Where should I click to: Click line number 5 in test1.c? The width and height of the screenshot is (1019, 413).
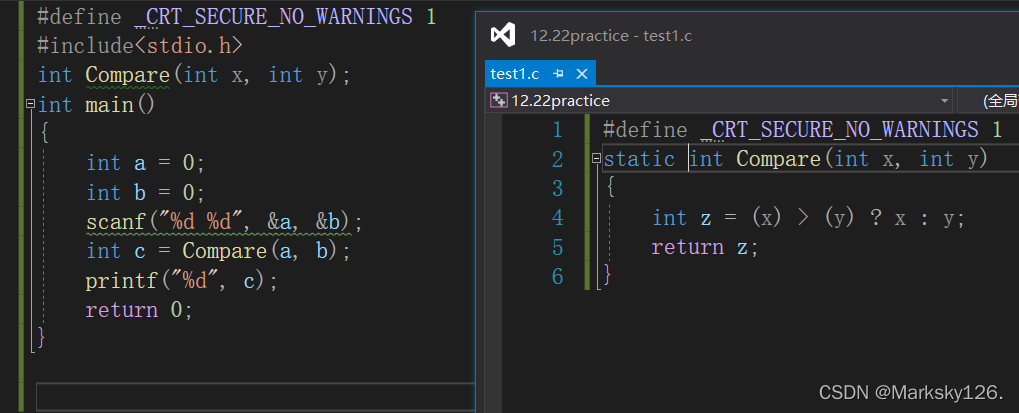[x=557, y=247]
